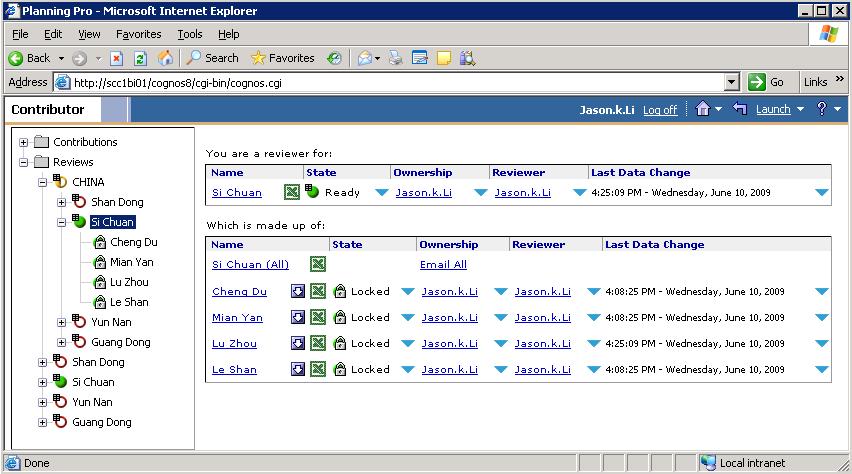Open the Tools menu
The height and width of the screenshot is (474, 852).
pos(189,34)
